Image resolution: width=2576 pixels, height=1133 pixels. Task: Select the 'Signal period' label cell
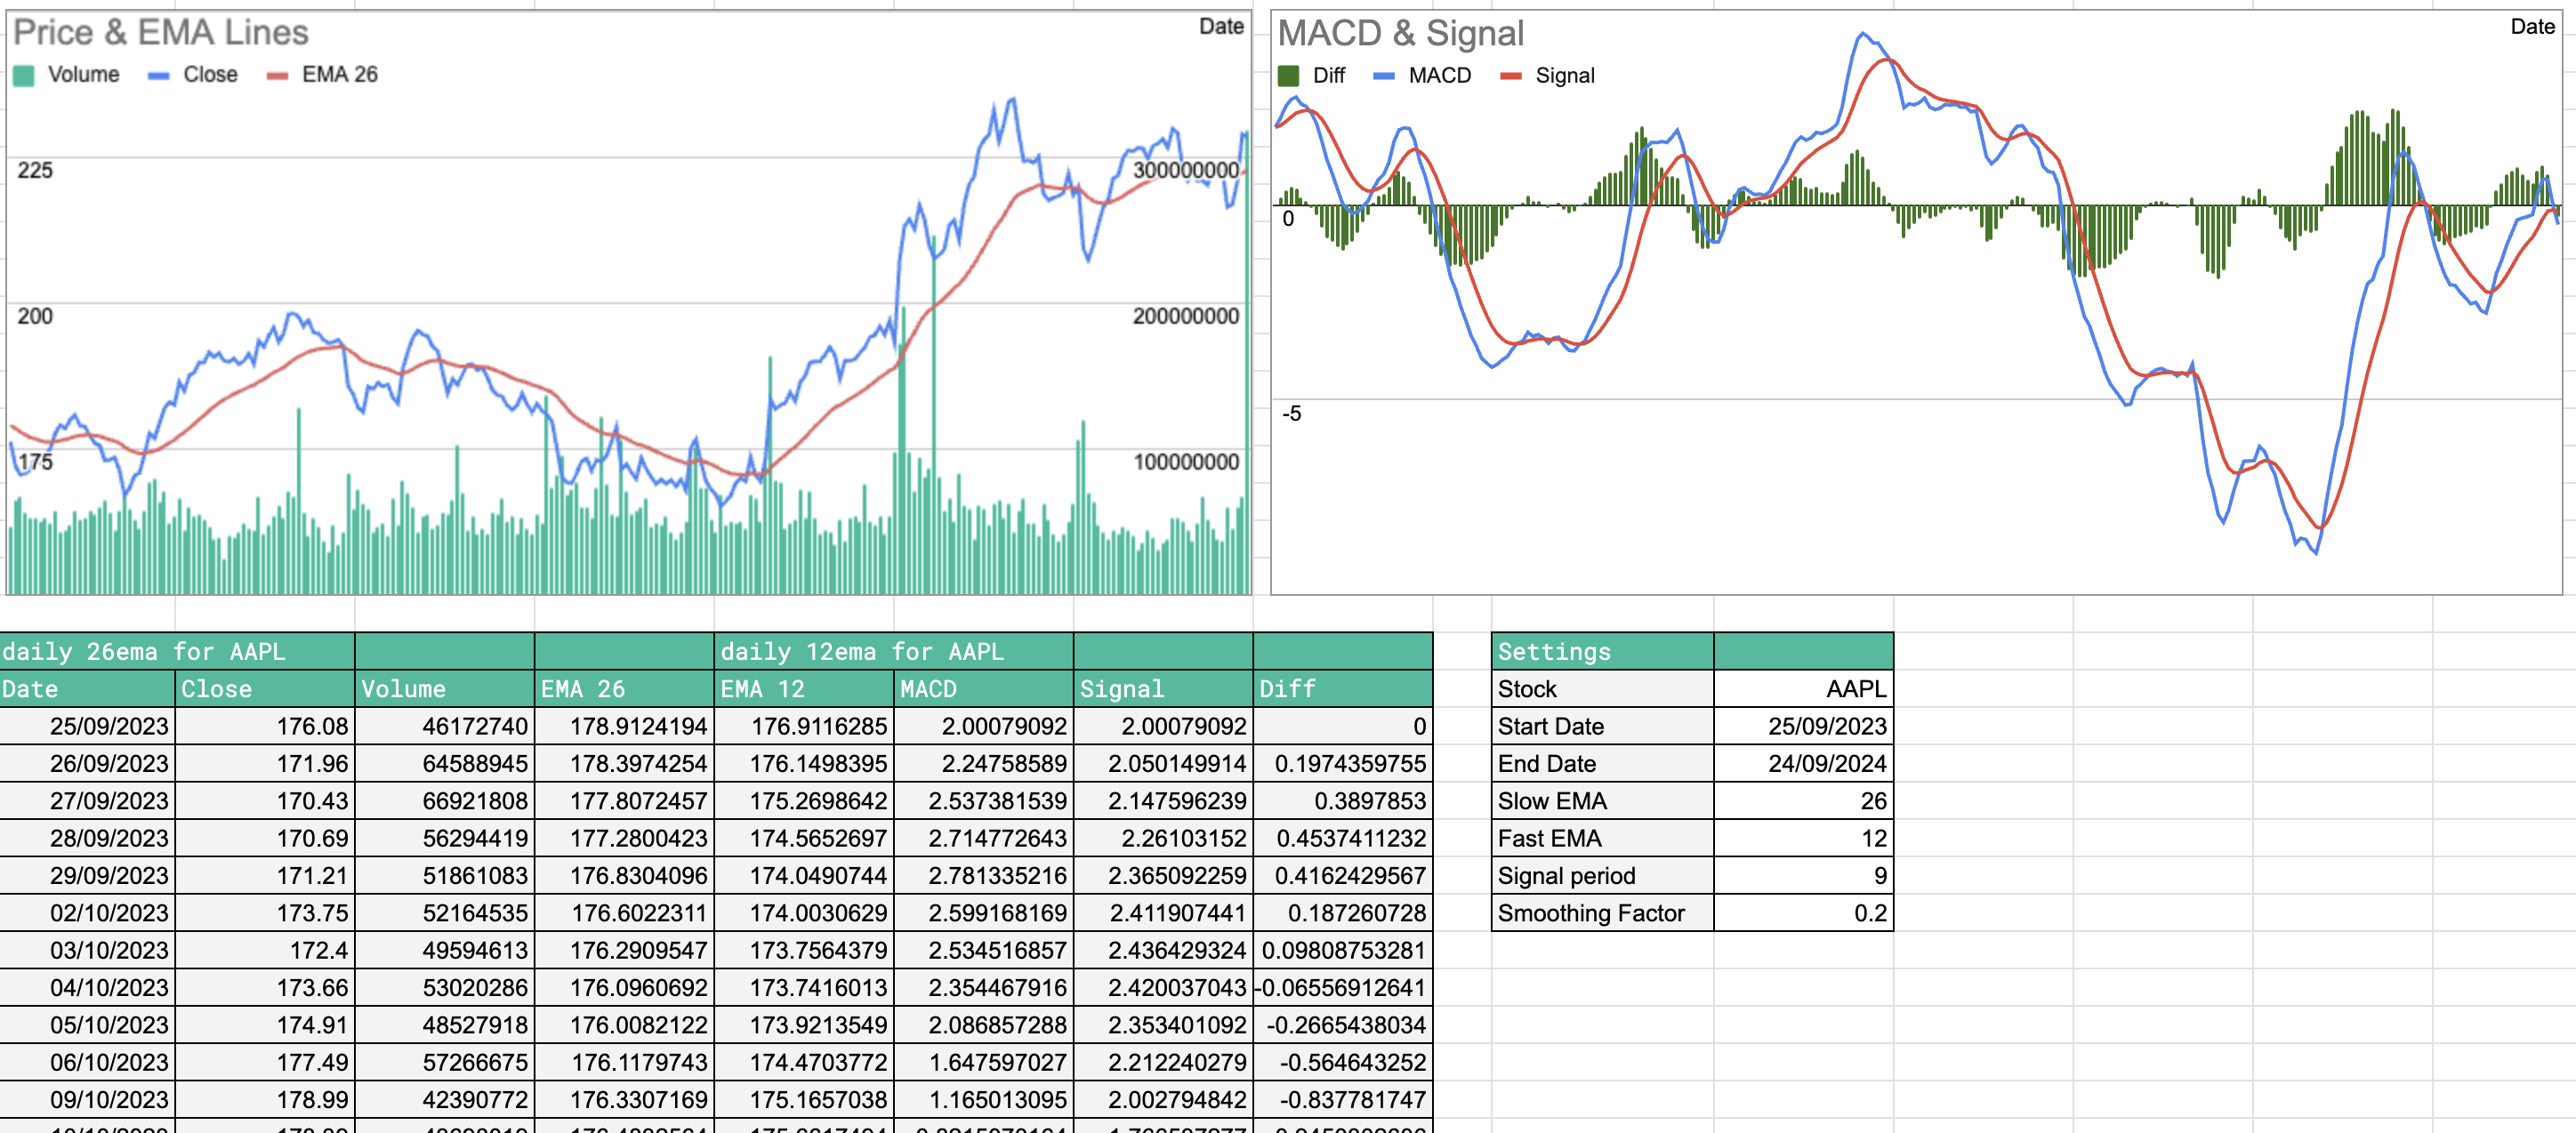1602,876
